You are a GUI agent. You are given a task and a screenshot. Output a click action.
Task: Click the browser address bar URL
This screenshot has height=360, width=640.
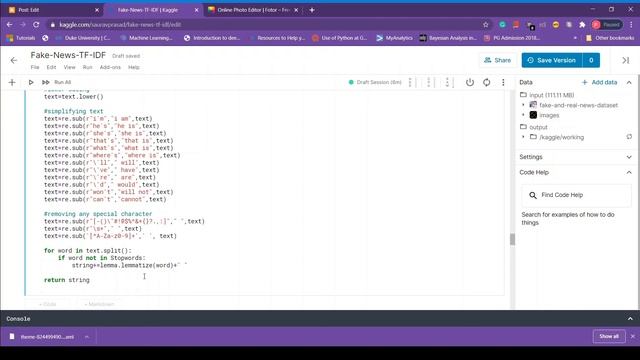coord(120,24)
